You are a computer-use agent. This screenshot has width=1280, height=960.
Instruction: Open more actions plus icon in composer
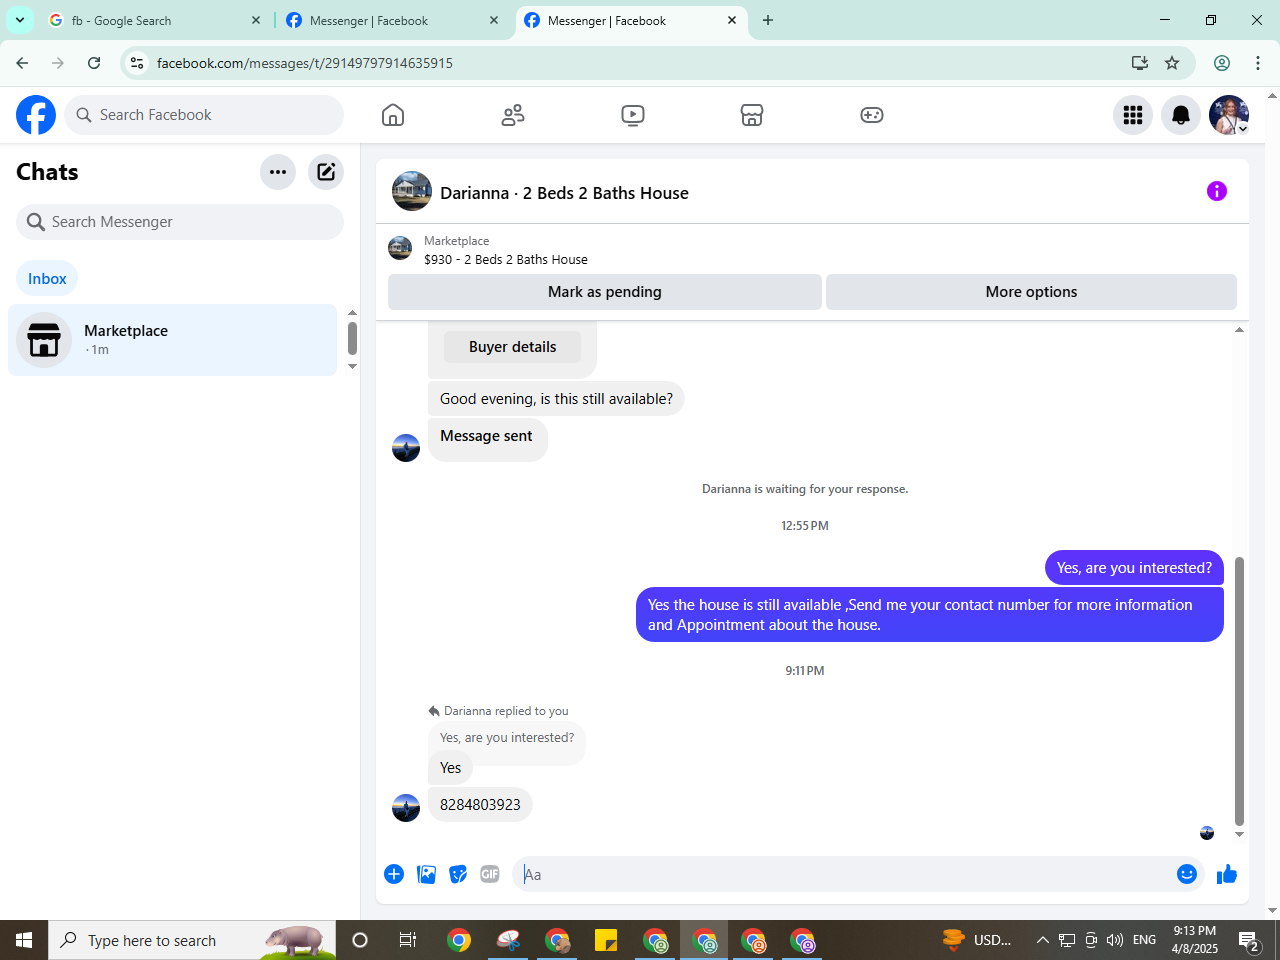click(x=394, y=874)
